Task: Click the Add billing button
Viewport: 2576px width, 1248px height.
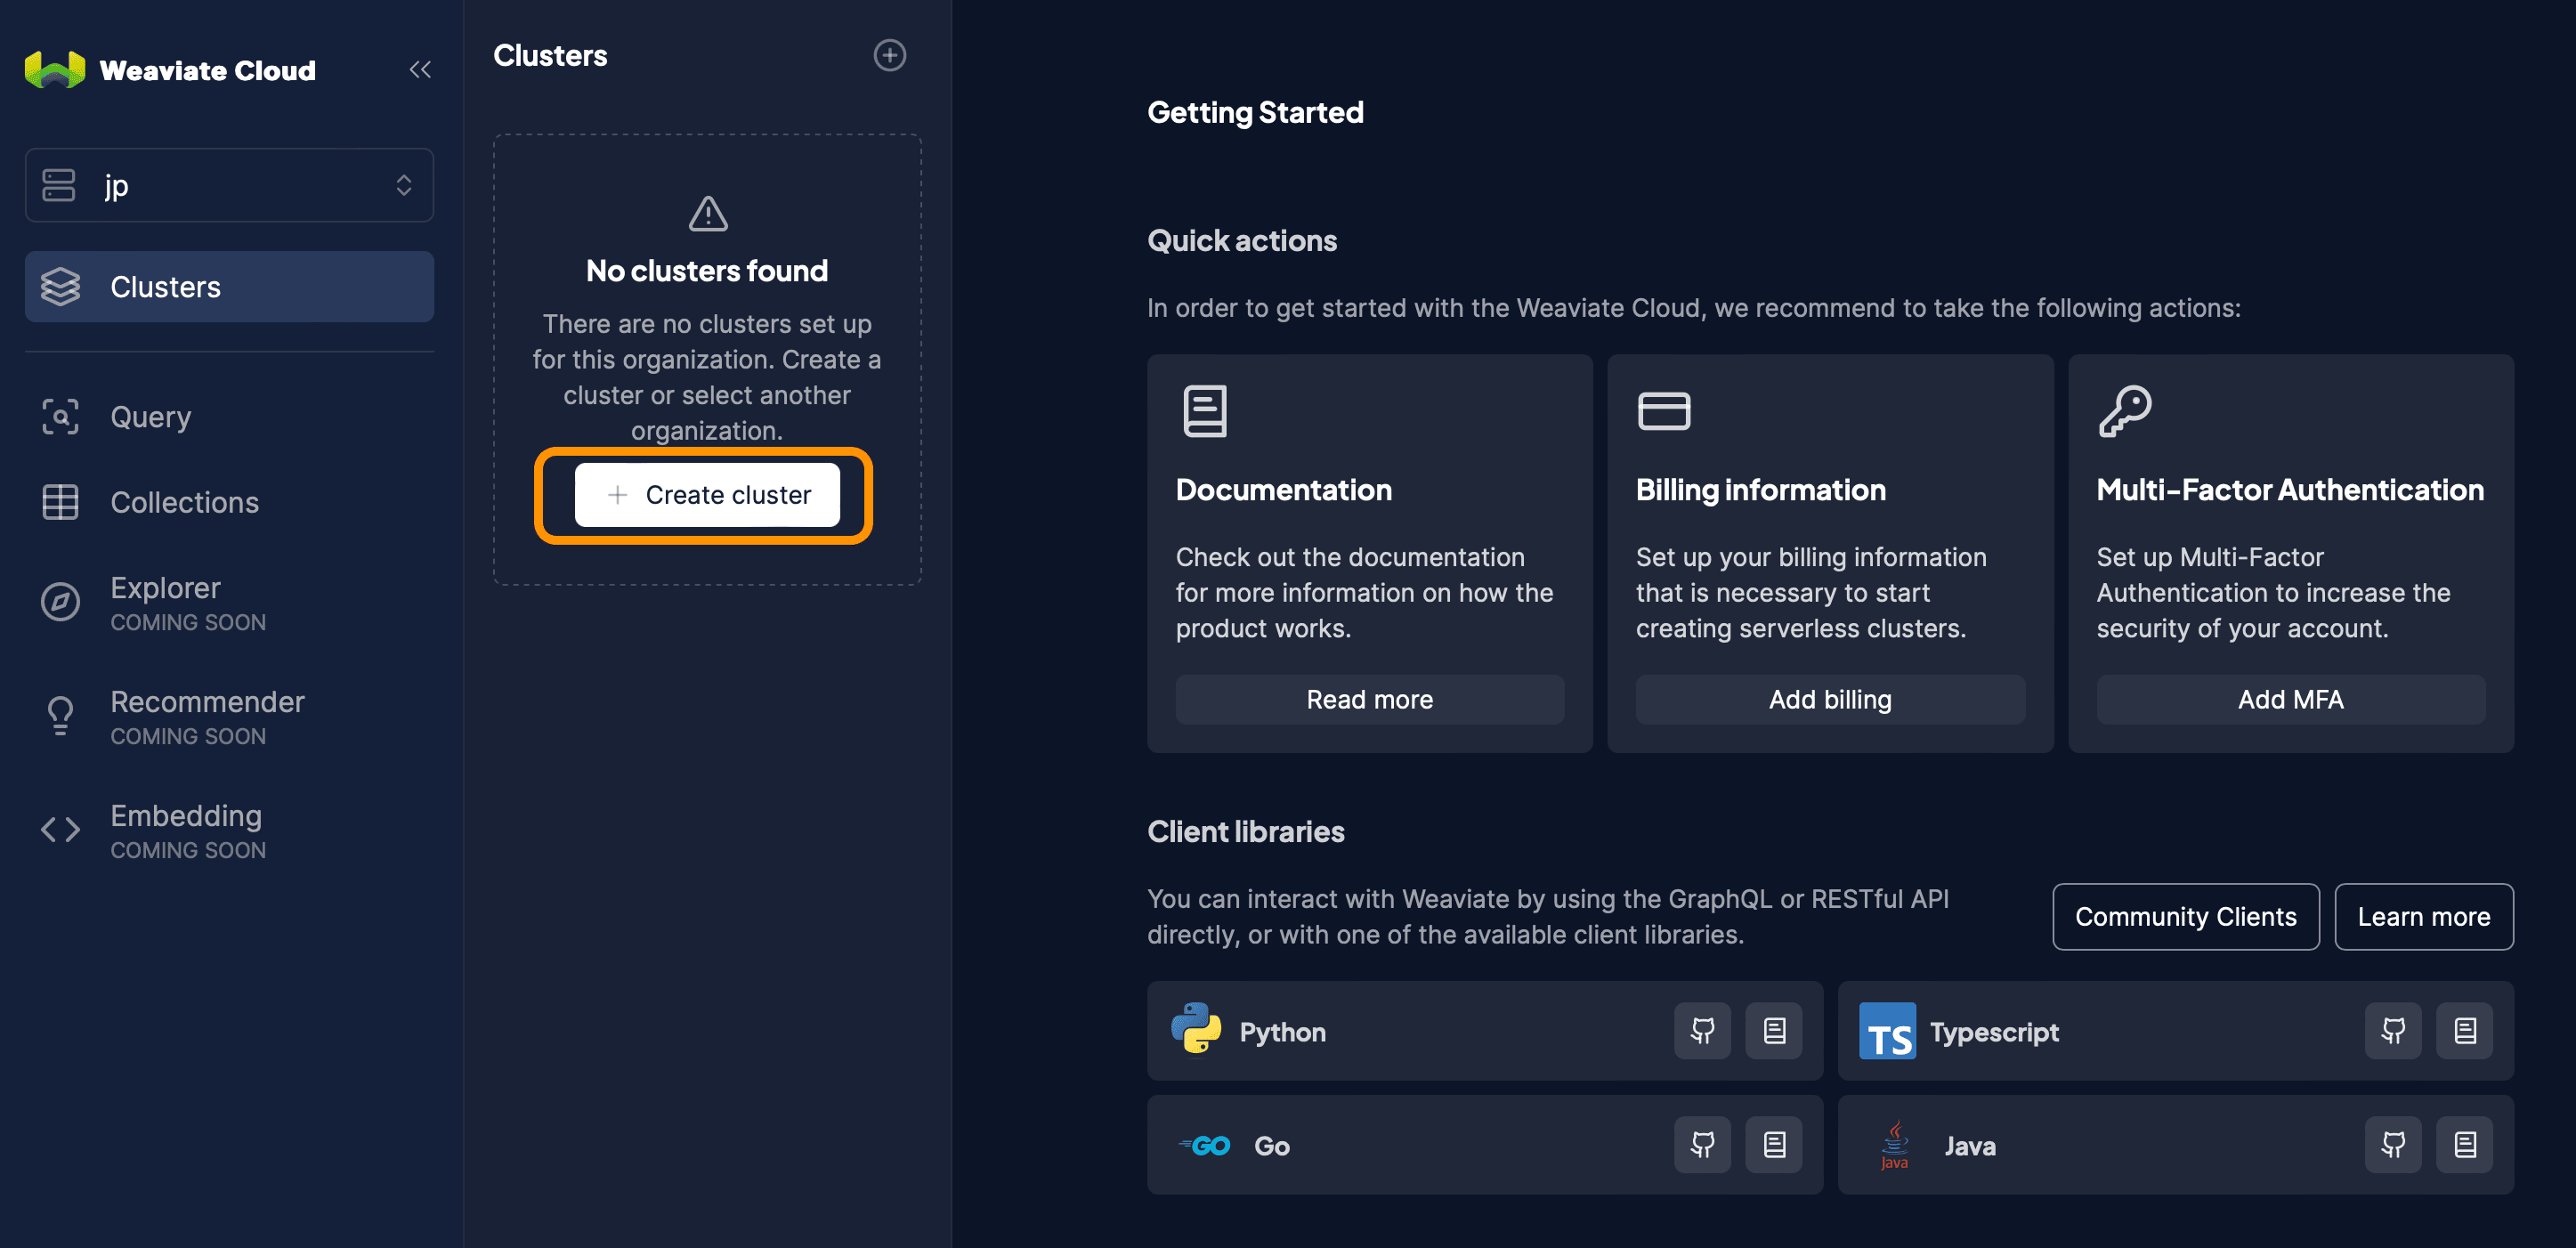Action: click(x=1829, y=700)
